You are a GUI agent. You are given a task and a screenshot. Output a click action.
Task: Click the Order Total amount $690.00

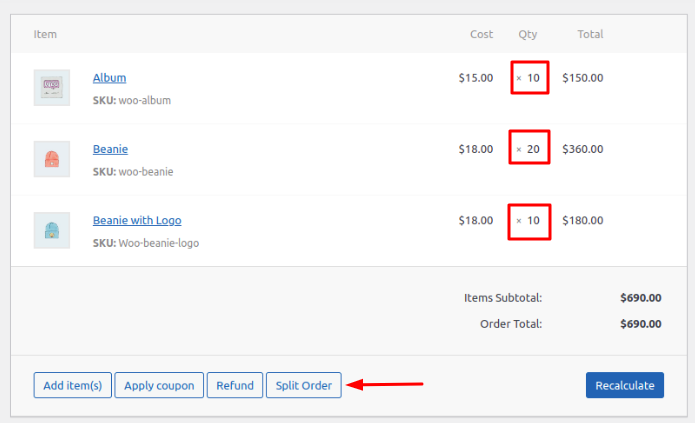(641, 324)
